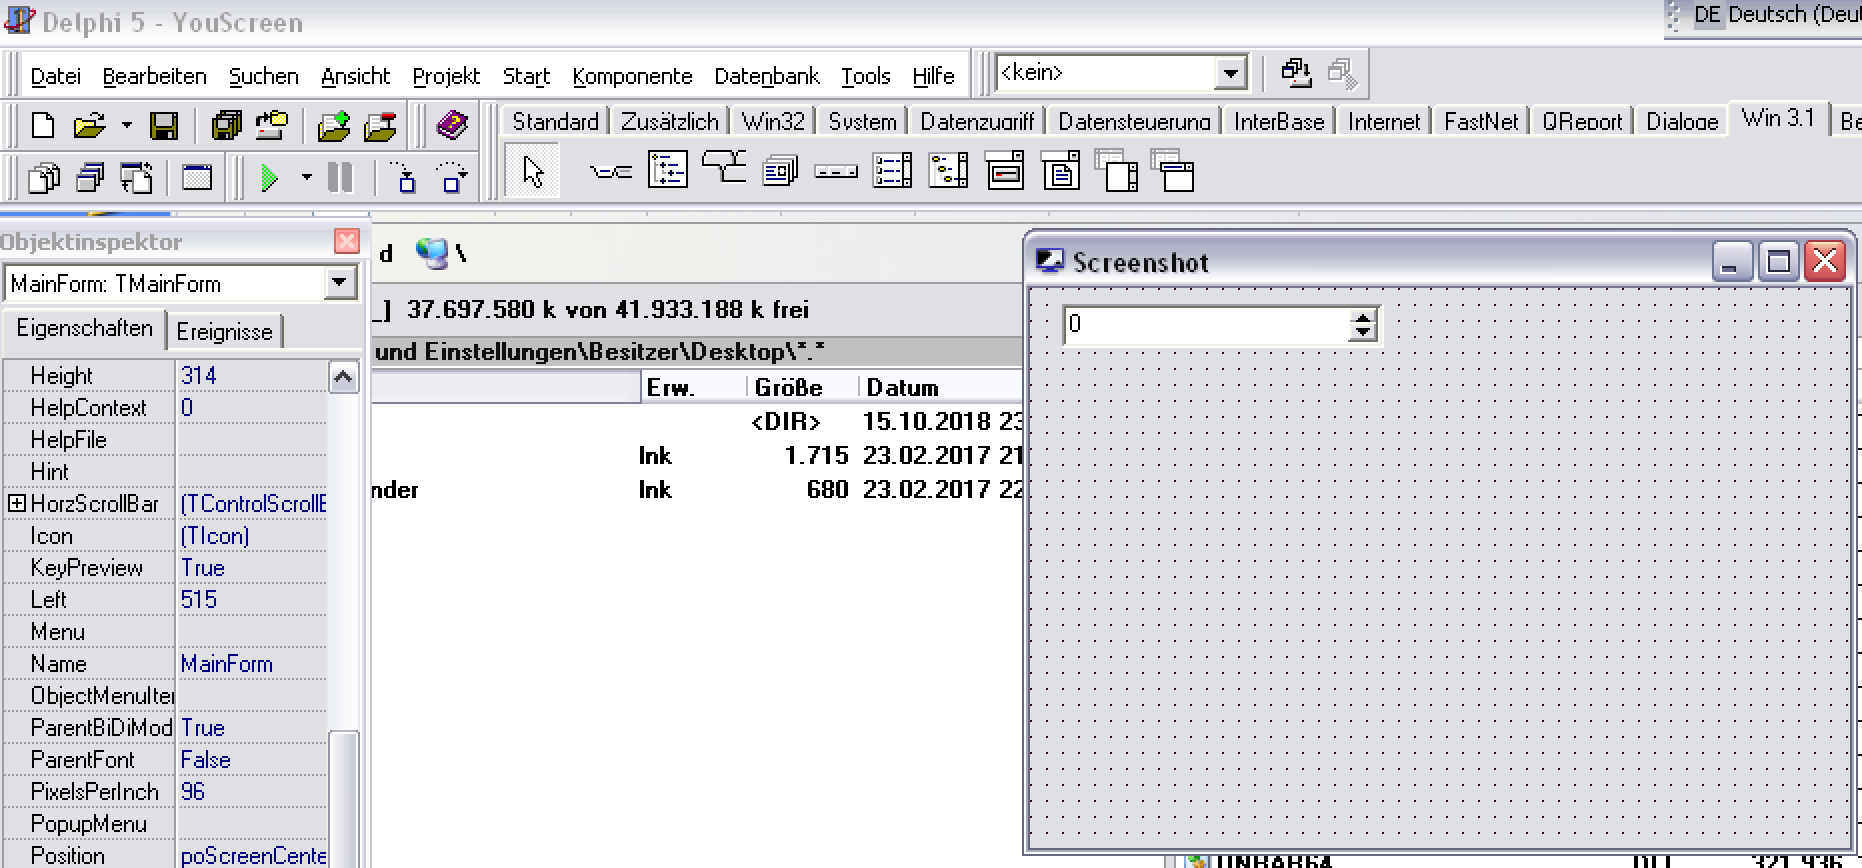Screen dimensions: 1862x868
Task: Select the TabSet component icon
Action: [x=611, y=172]
